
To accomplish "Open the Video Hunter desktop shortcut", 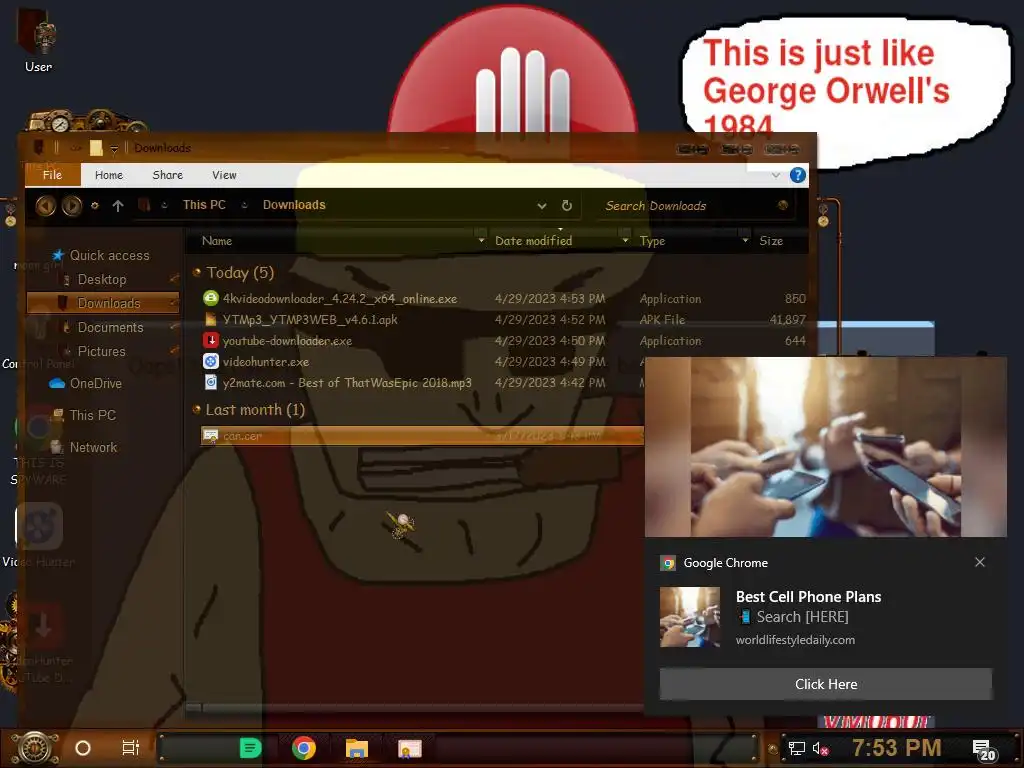I will [38, 534].
